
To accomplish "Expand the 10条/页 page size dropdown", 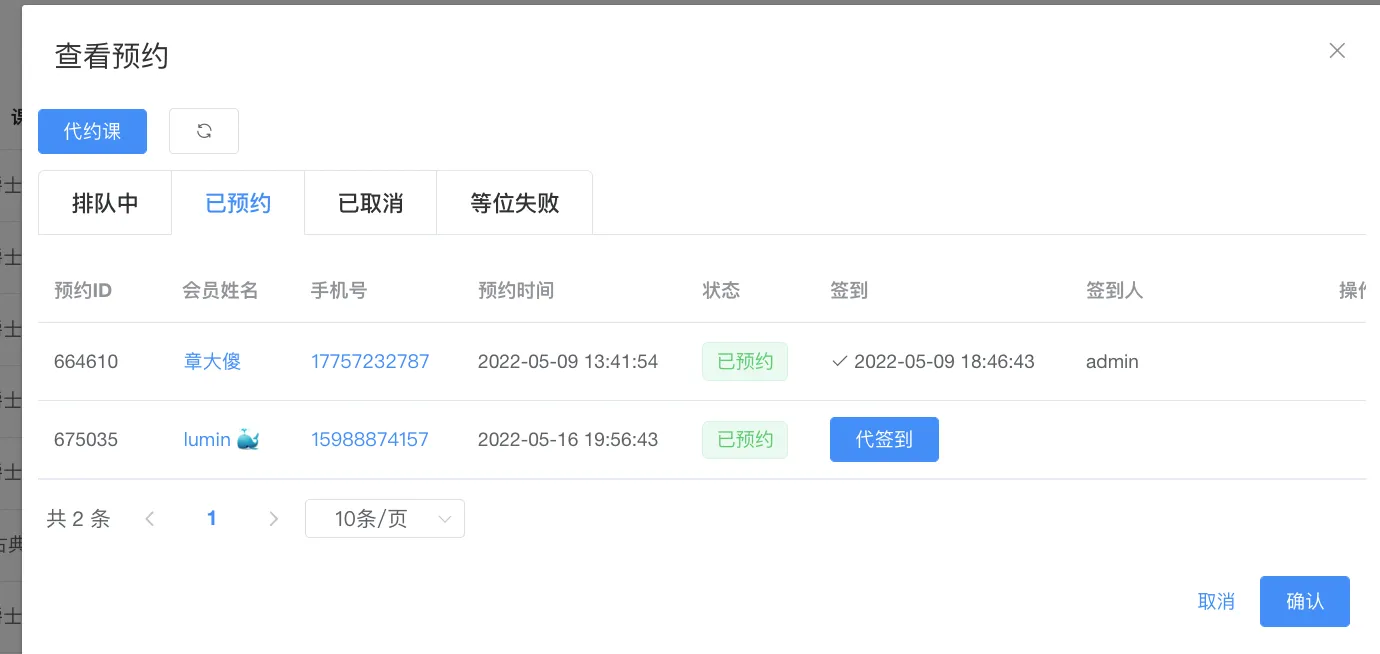I will pos(384,518).
